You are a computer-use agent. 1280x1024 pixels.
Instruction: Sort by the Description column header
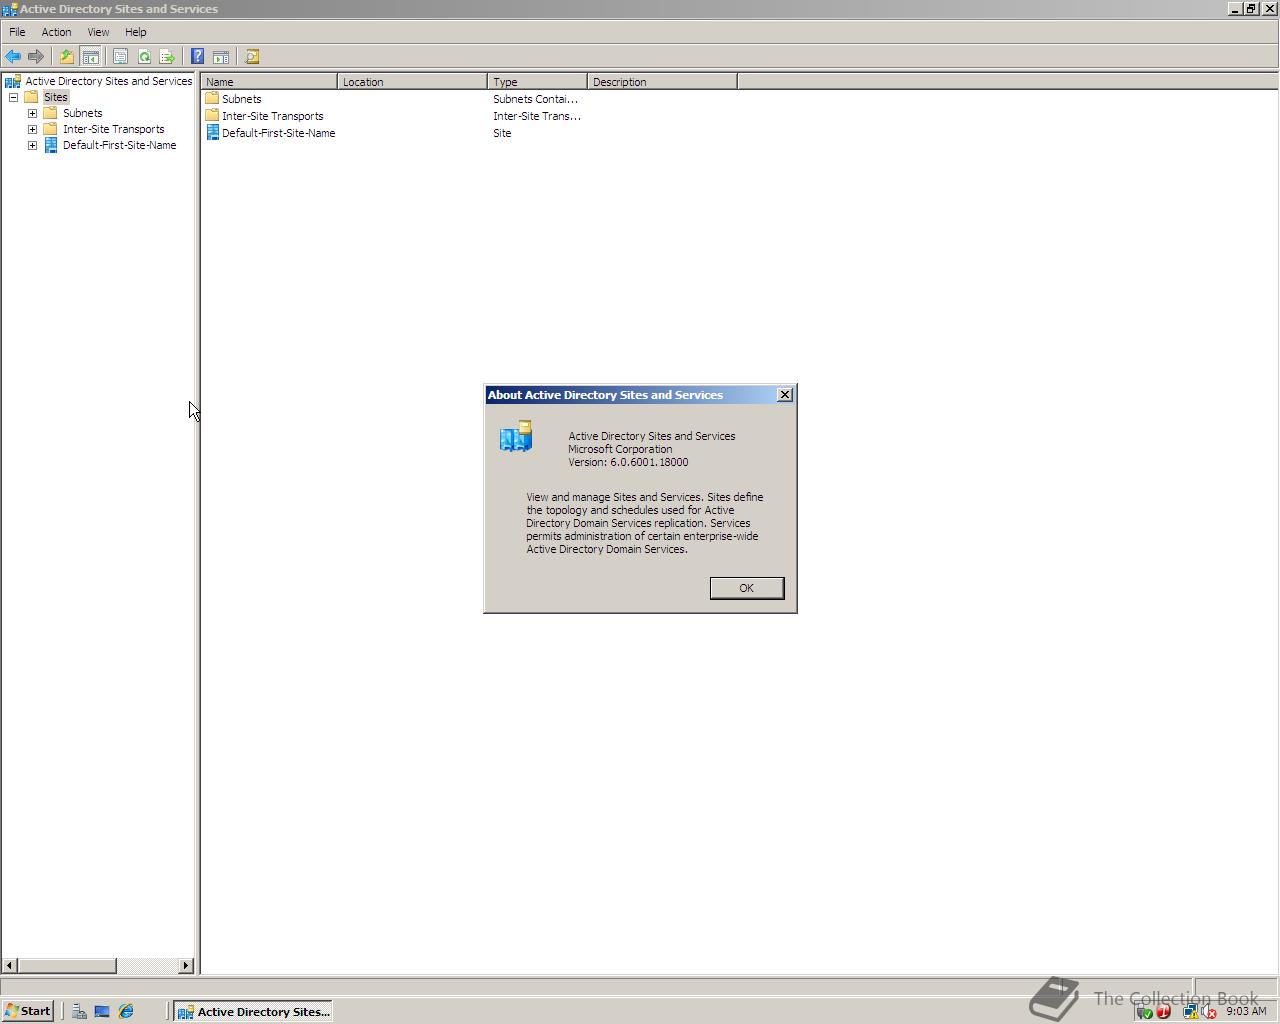tap(662, 82)
